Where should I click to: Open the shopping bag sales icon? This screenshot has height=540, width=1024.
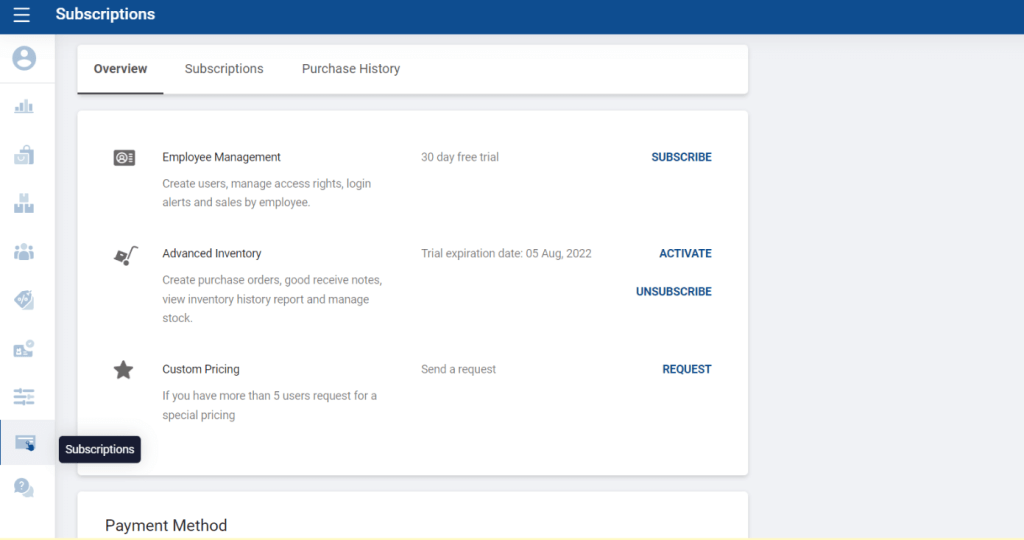24,155
